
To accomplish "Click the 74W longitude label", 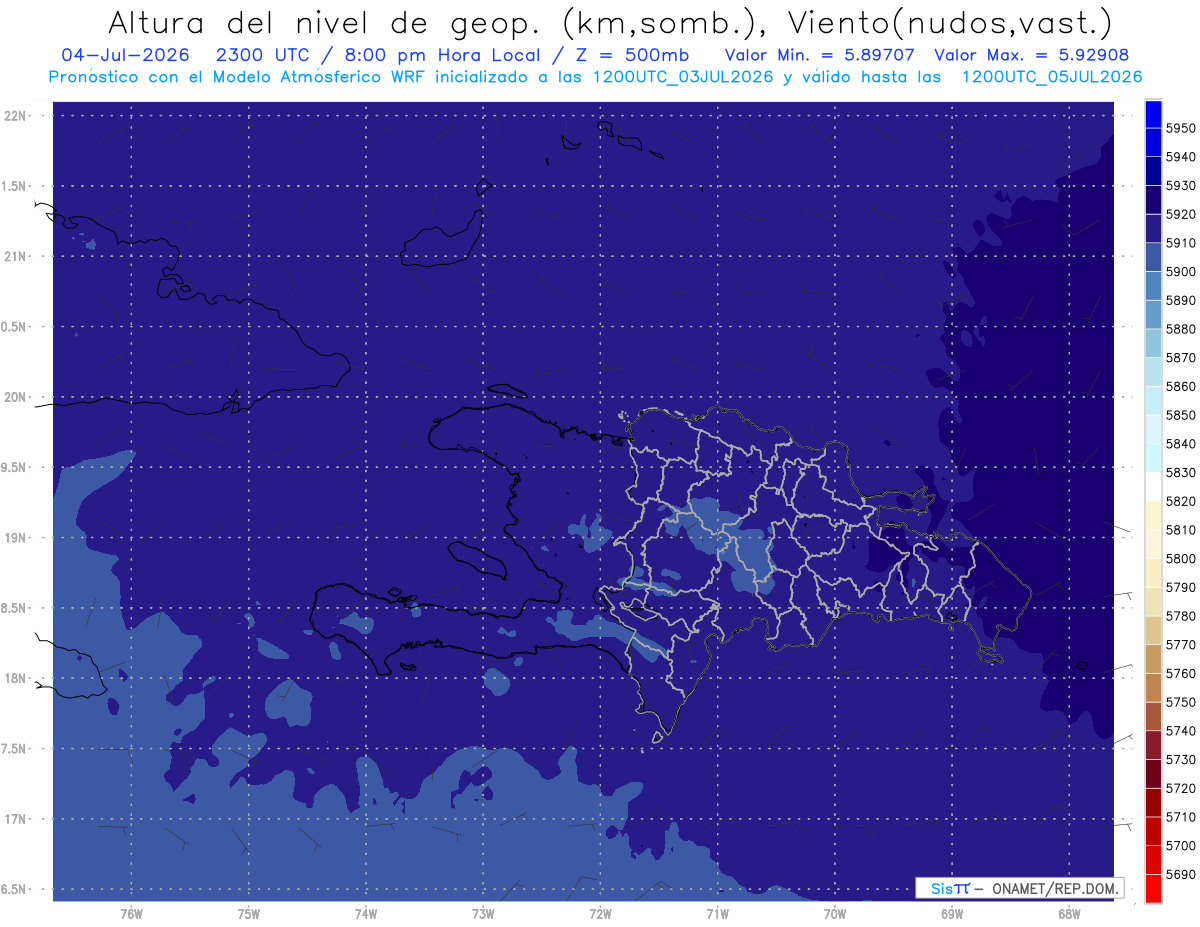I will tap(366, 914).
